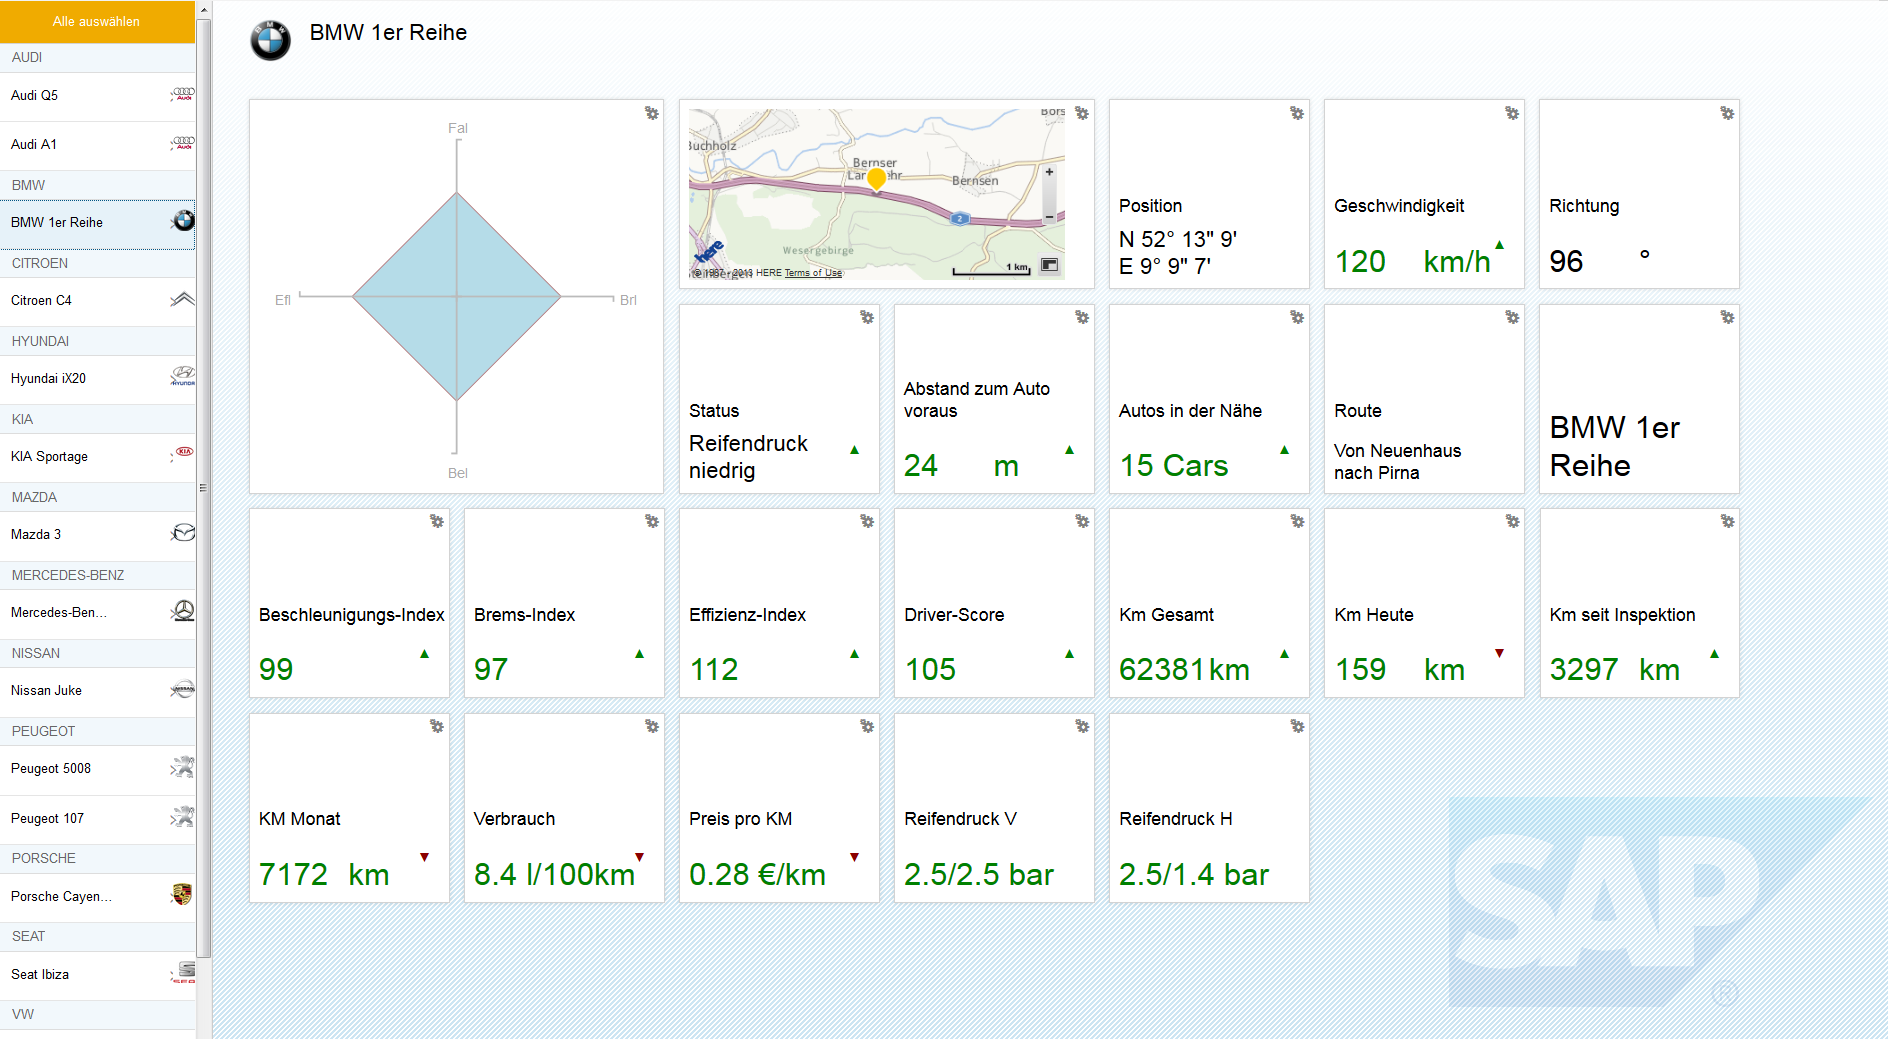
Task: Open gear on the large BMW 1er Reihe name tile
Action: [1727, 317]
